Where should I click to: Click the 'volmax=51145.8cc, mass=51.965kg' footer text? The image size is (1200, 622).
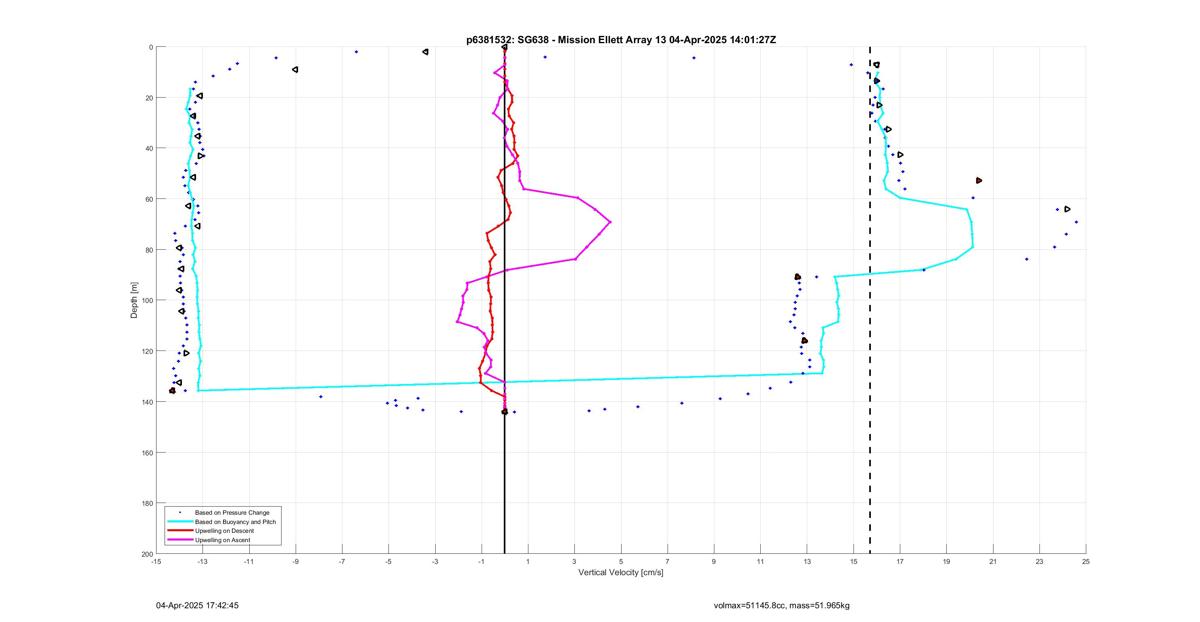click(x=781, y=605)
